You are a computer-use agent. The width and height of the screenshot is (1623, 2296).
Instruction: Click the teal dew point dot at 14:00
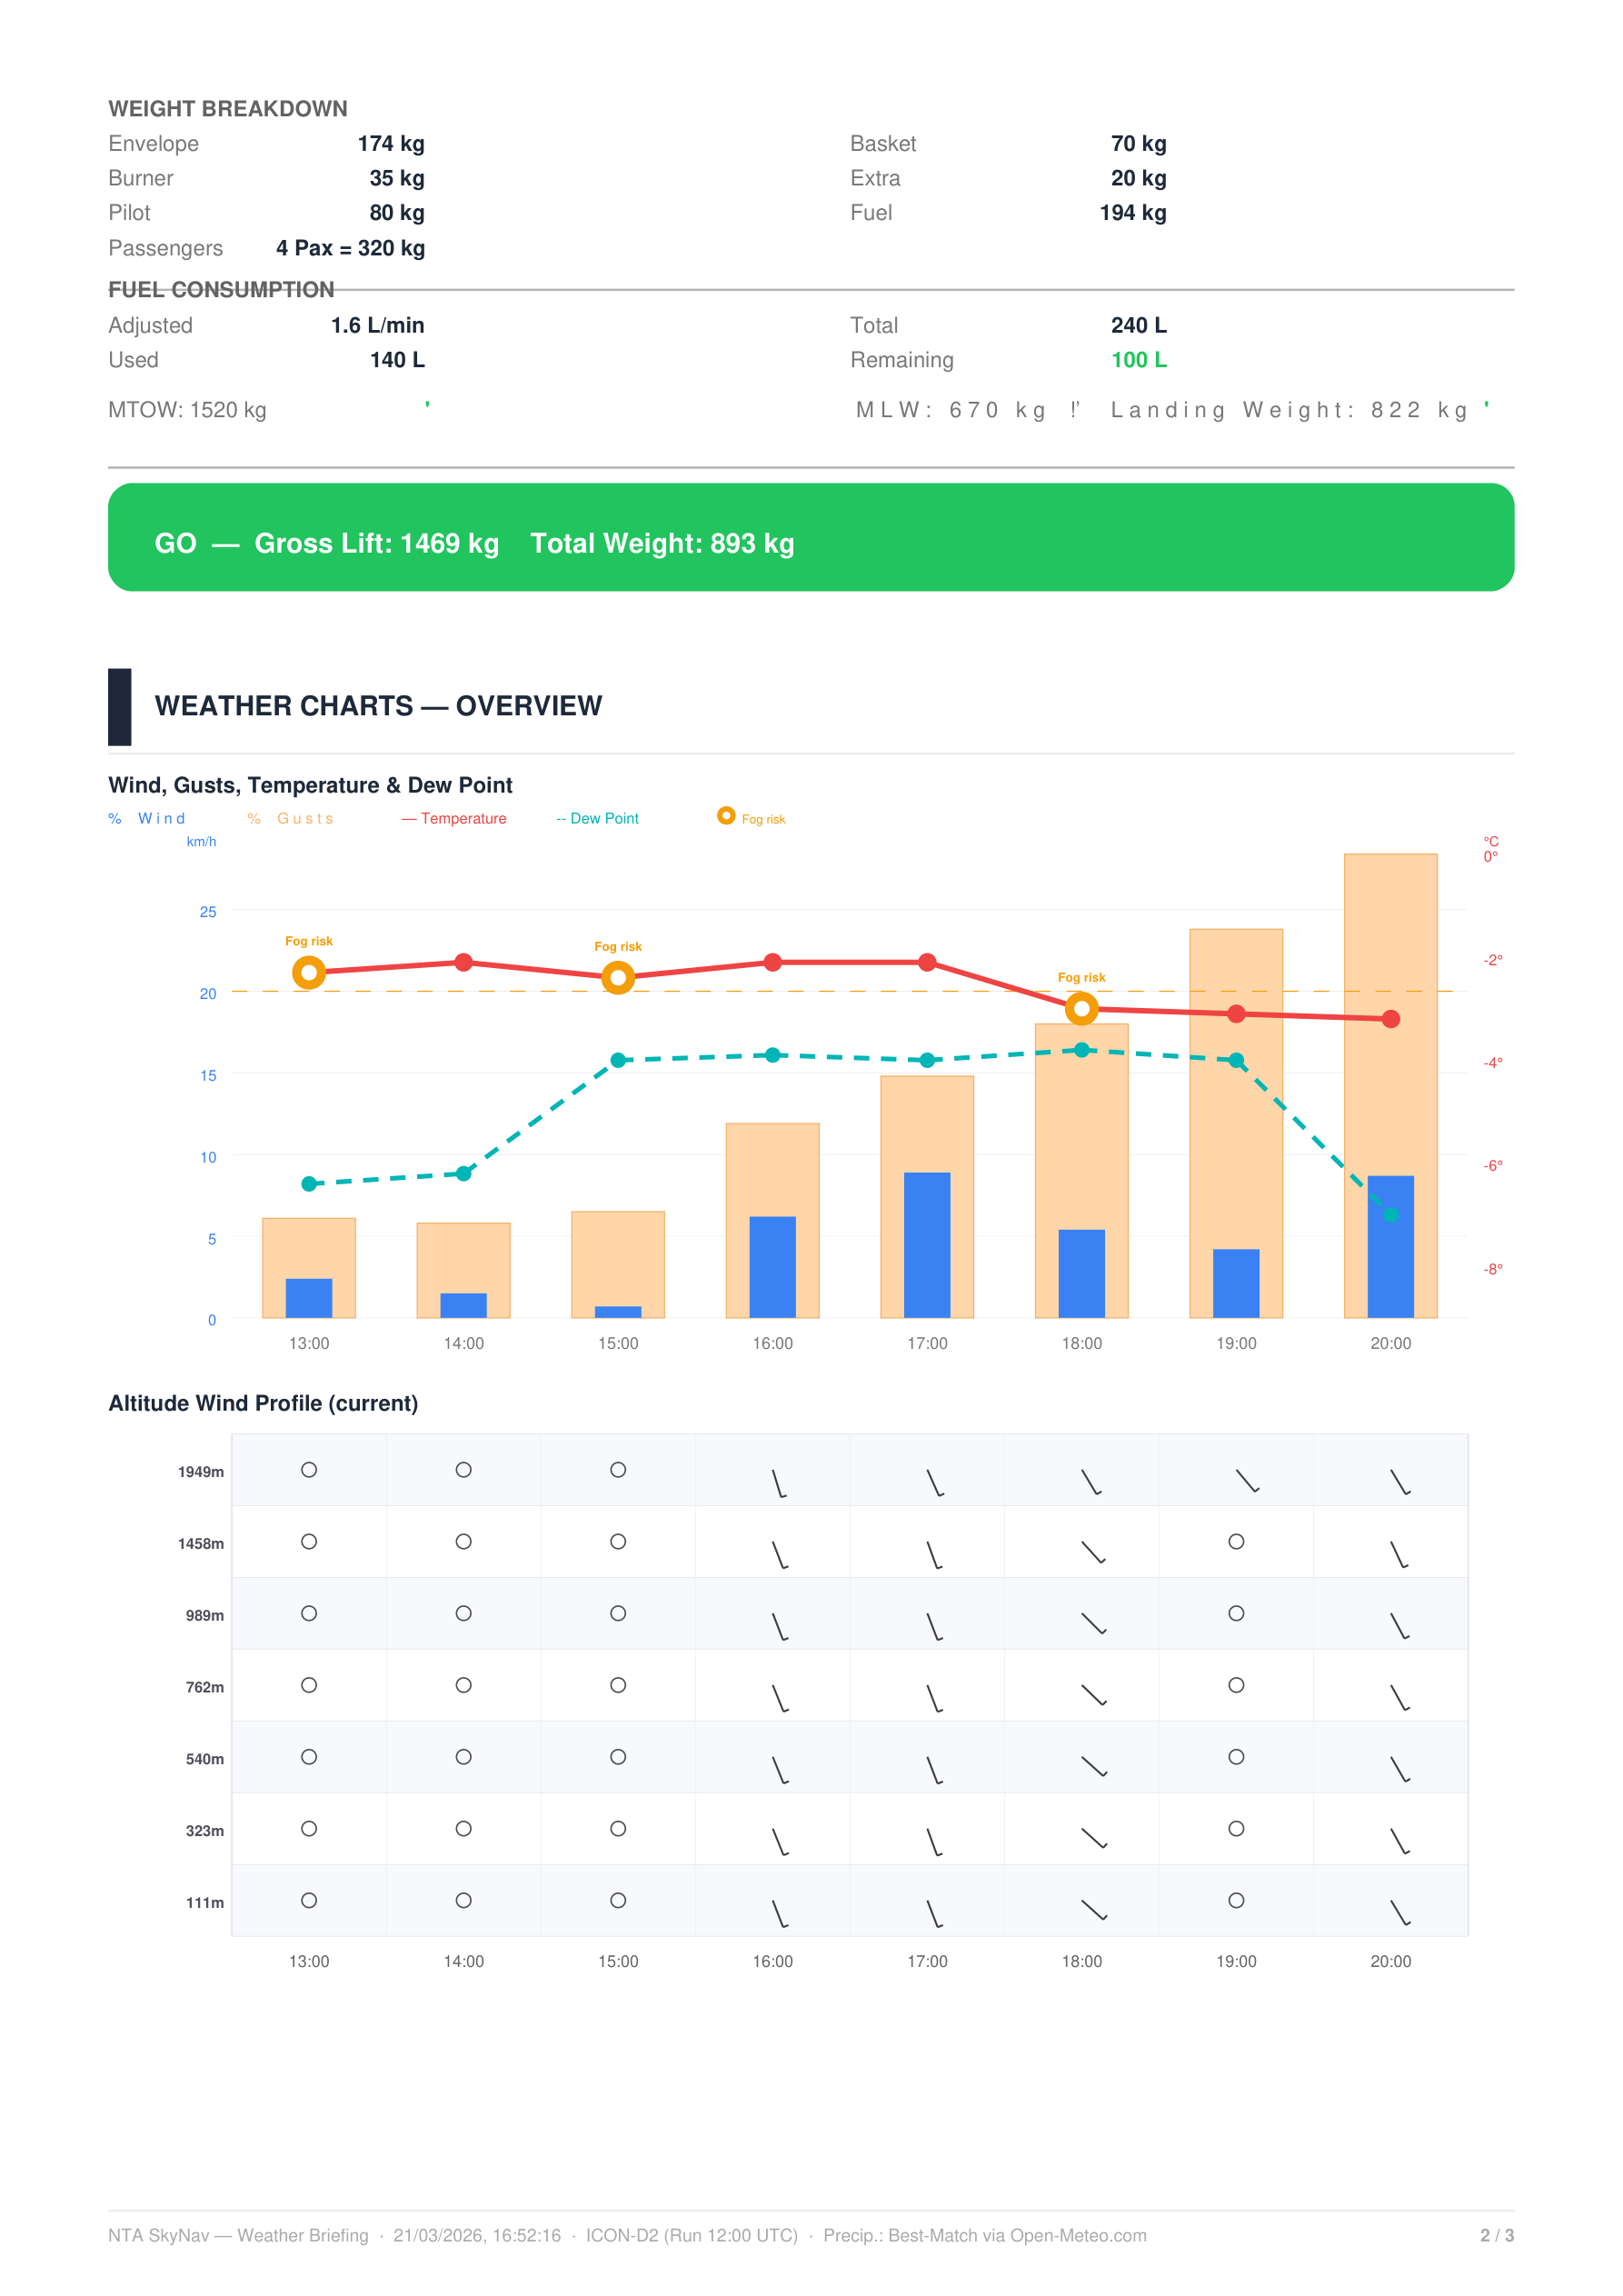463,1173
